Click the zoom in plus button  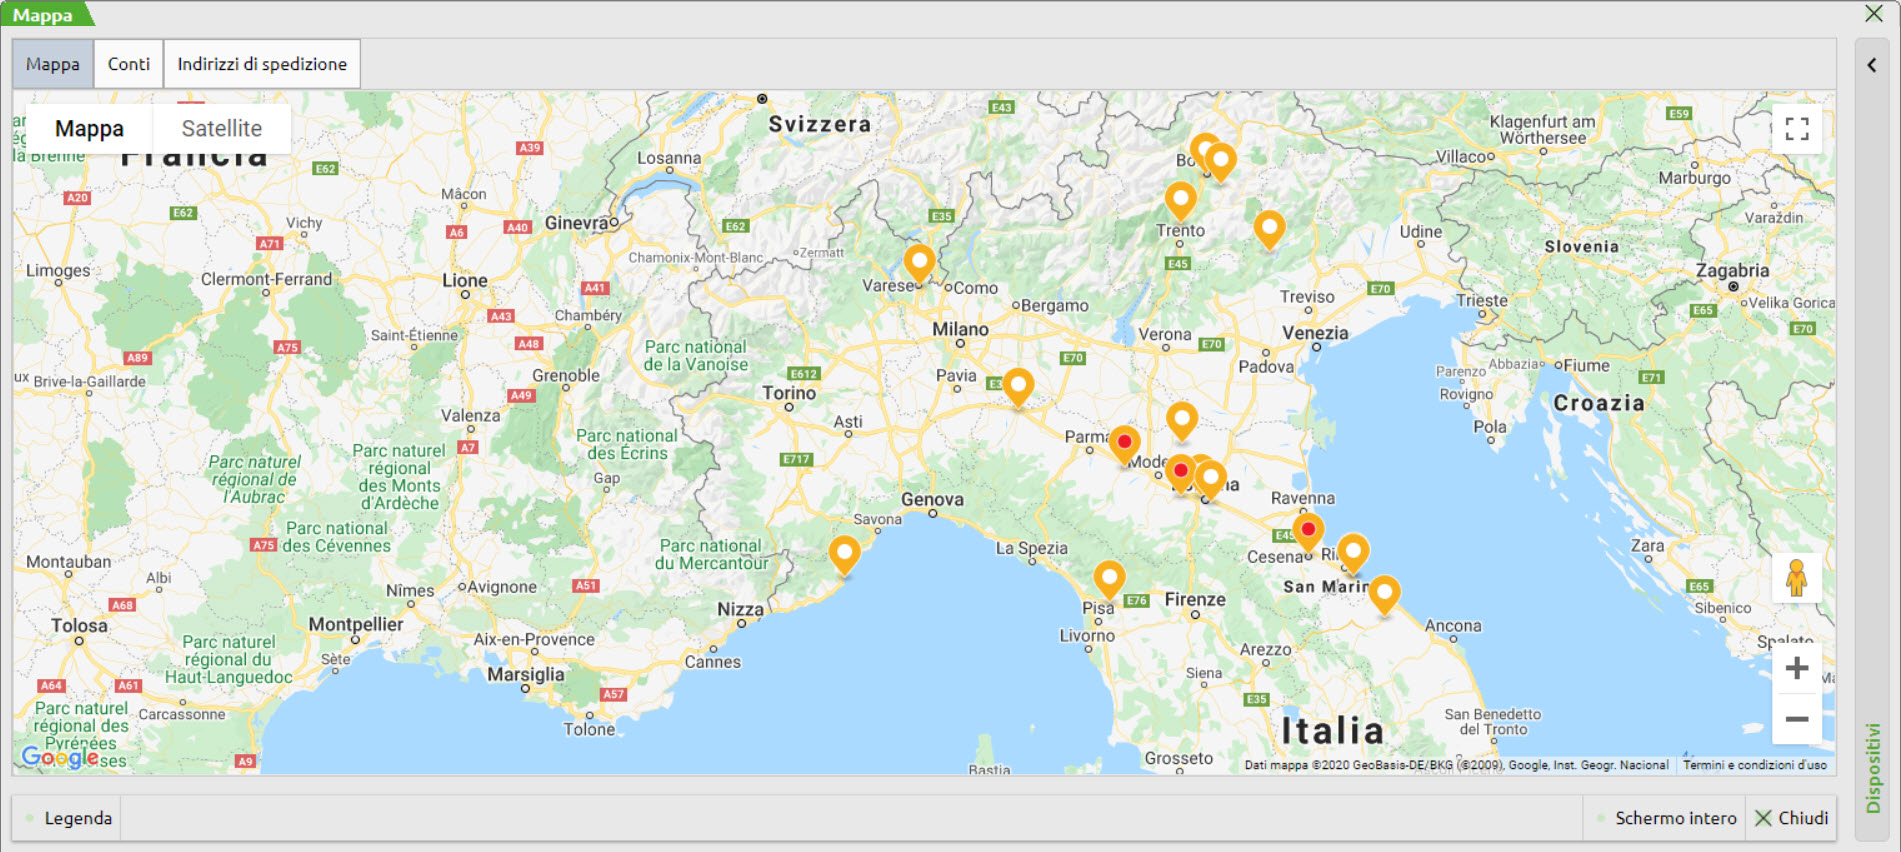point(1796,668)
